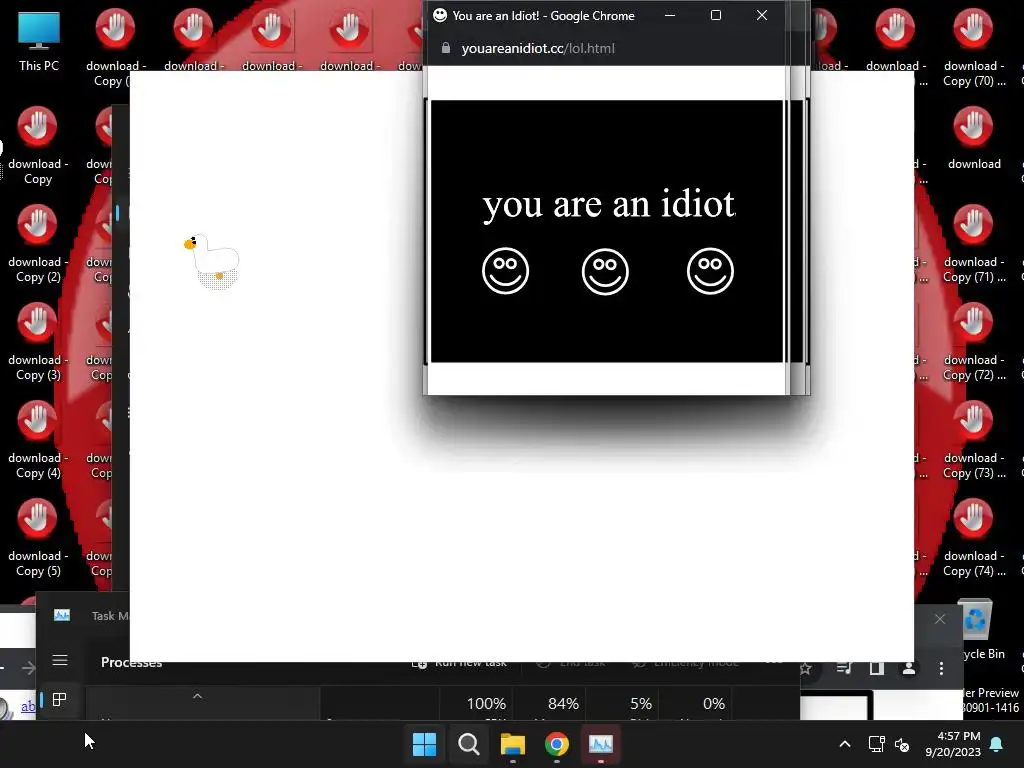Screen dimensions: 1024x768
Task: Select the desktop icon labeled just 'download'
Action: pos(973,138)
